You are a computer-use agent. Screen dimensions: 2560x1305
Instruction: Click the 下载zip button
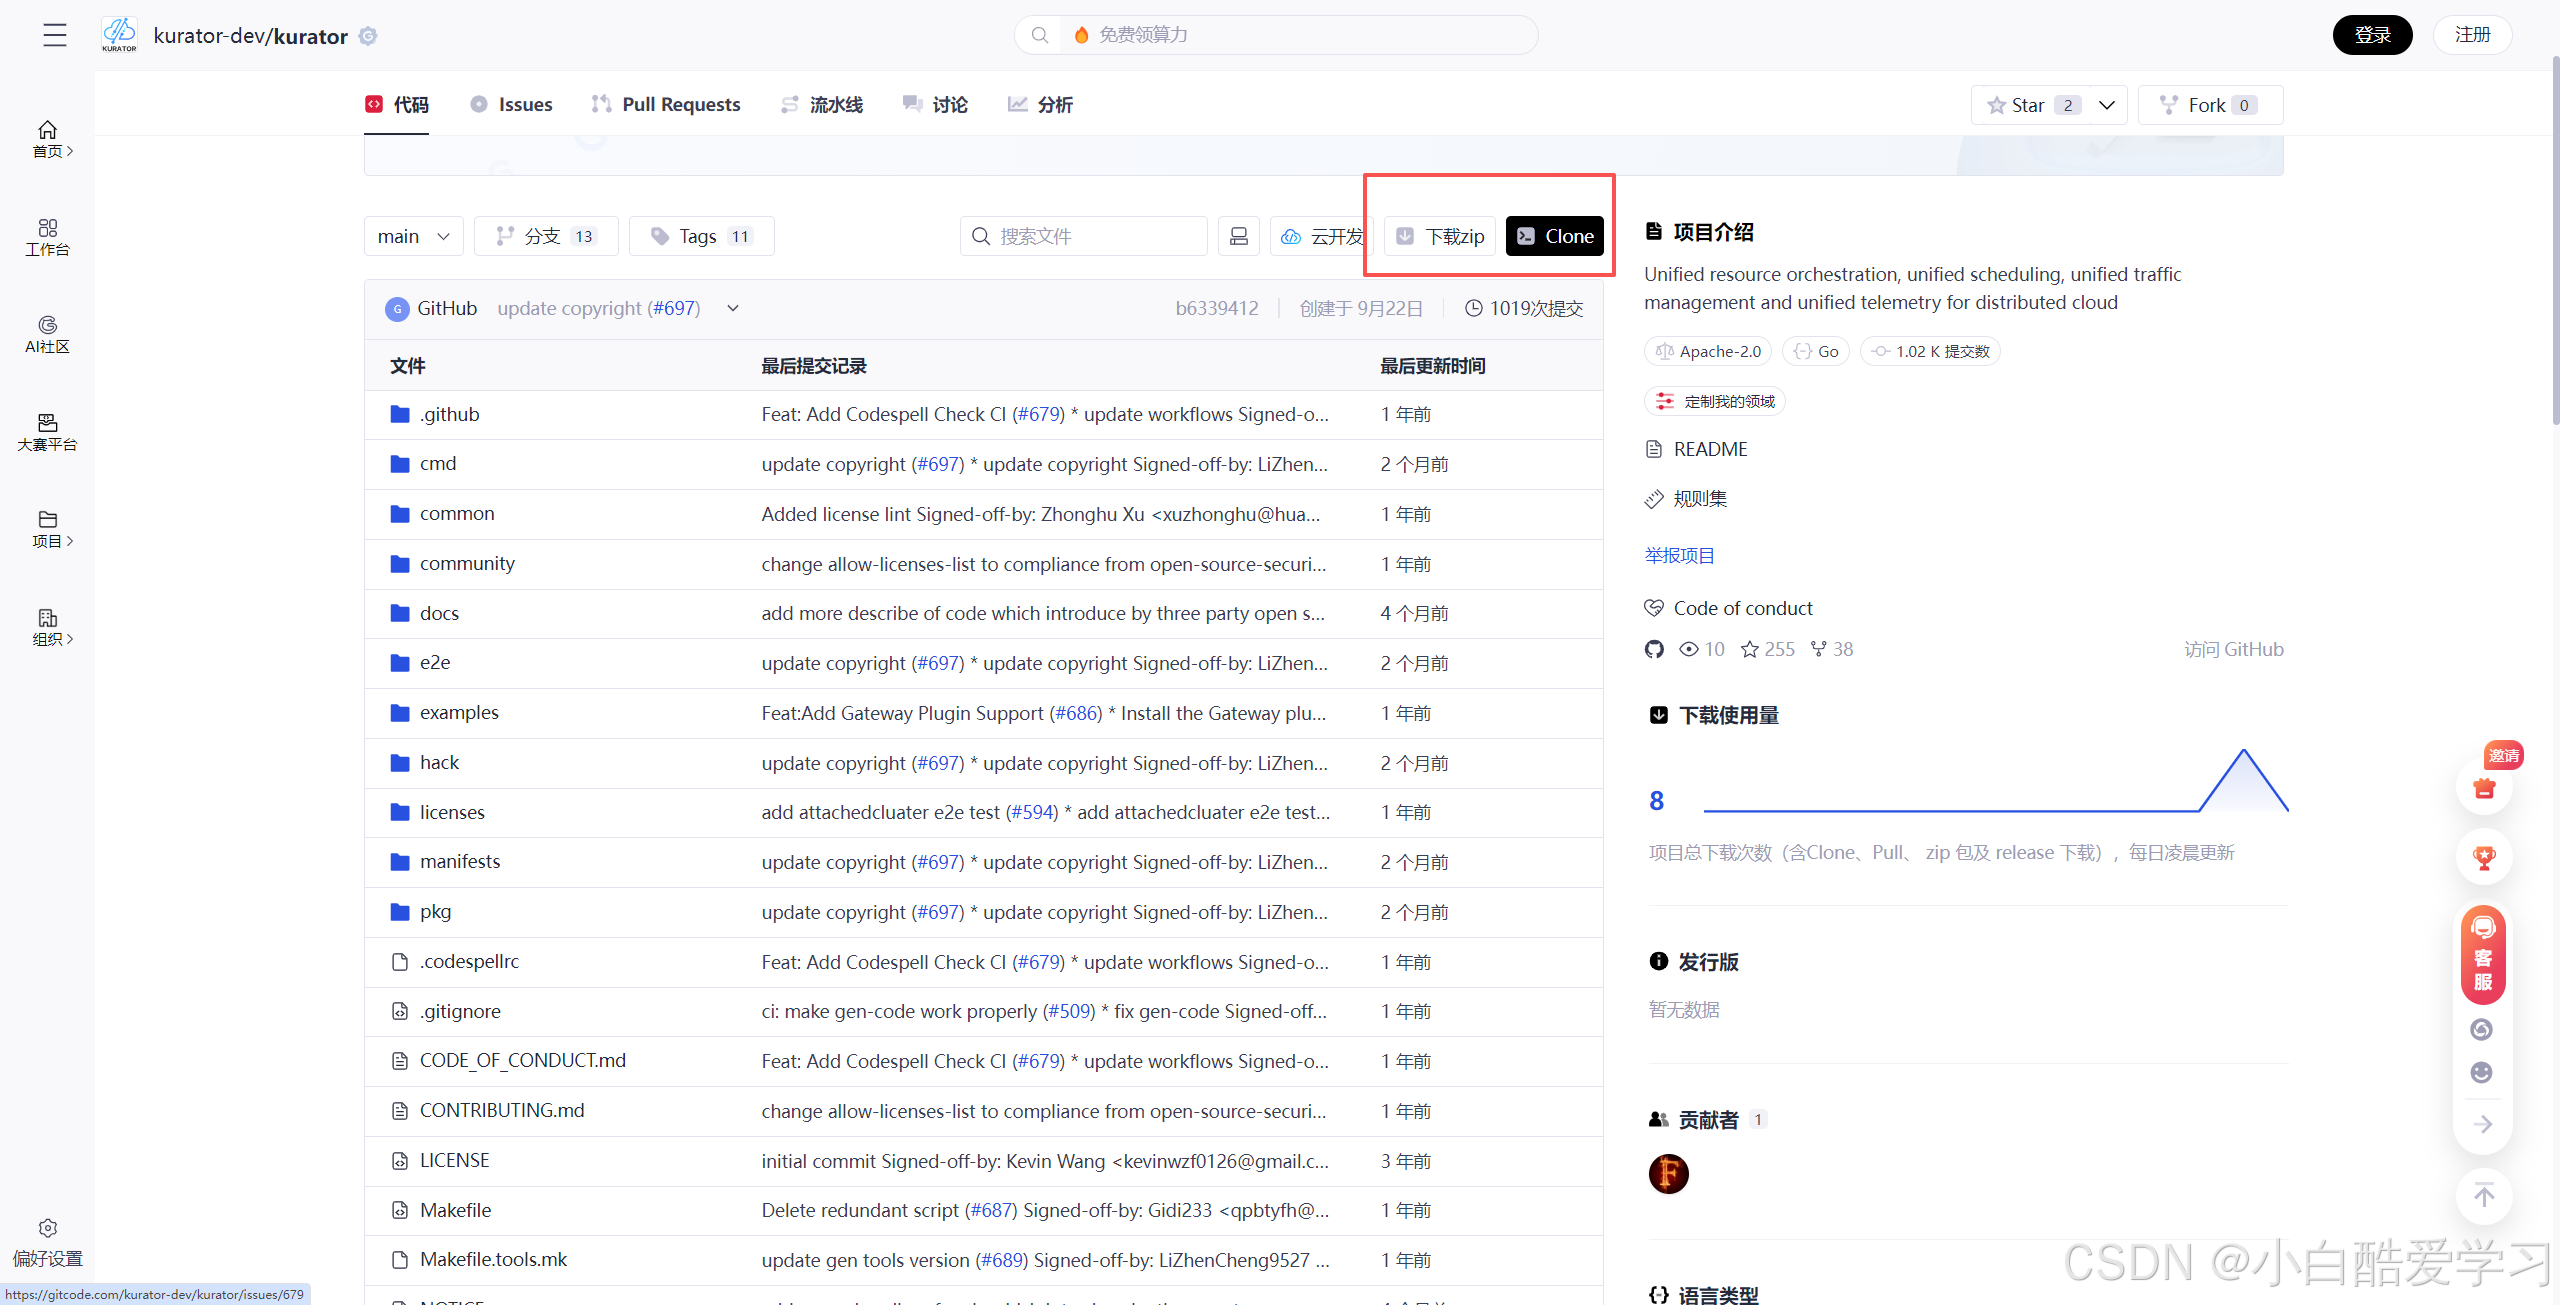1440,236
